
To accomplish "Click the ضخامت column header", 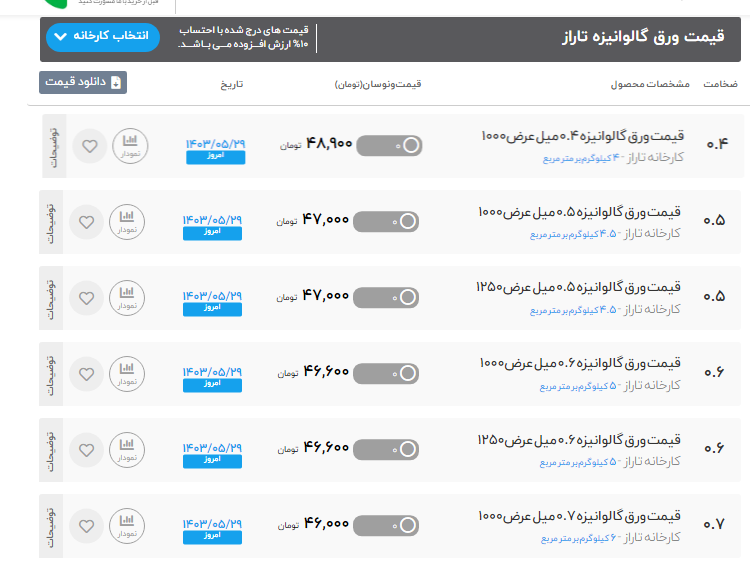I will tap(720, 84).
